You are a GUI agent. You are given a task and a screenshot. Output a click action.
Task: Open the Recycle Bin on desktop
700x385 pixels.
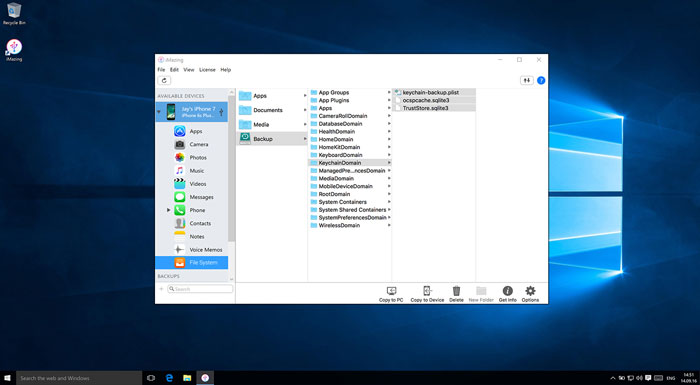14,13
